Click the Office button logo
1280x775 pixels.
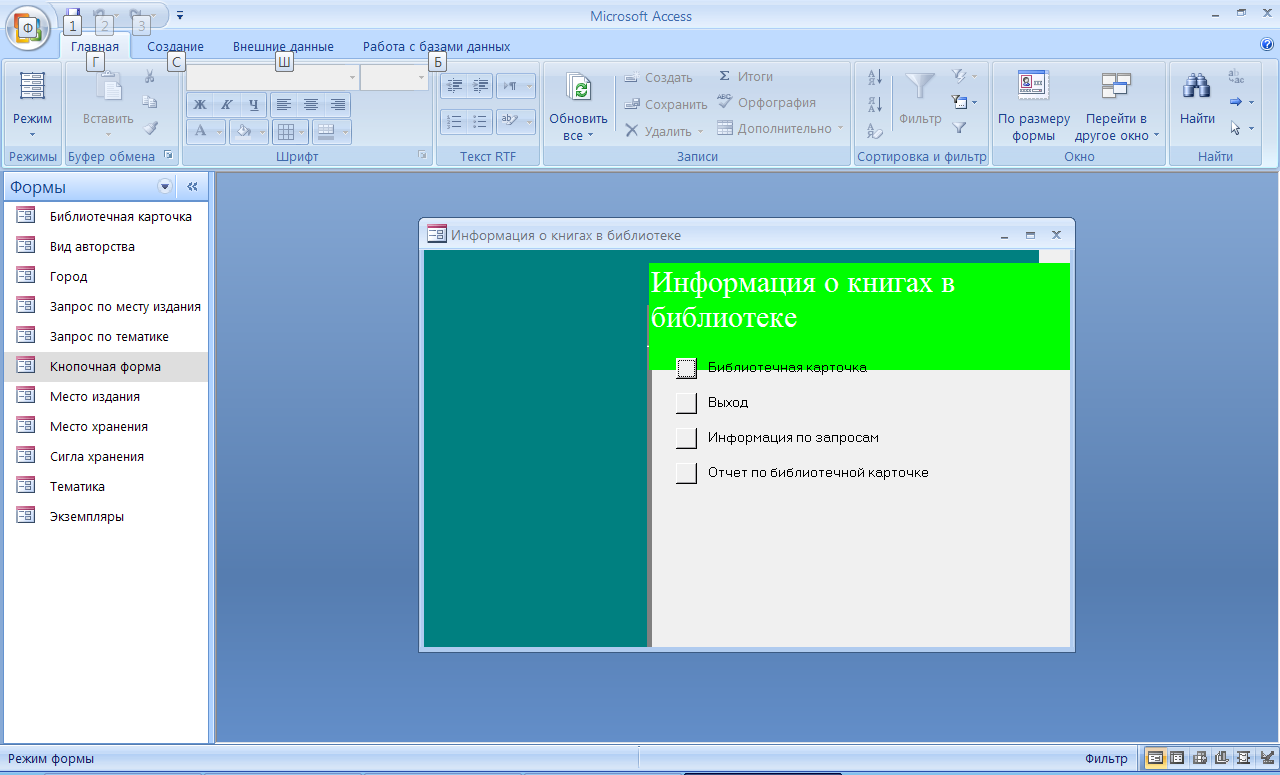(28, 28)
